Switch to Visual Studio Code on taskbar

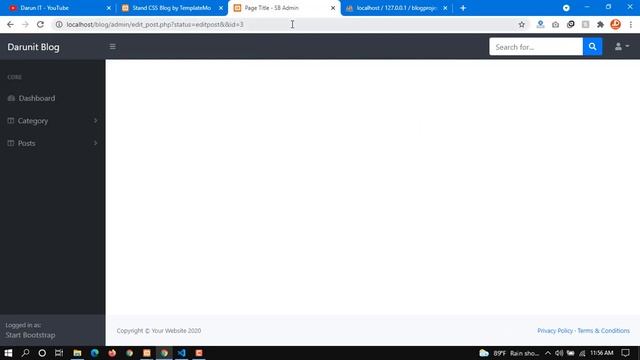pos(182,353)
